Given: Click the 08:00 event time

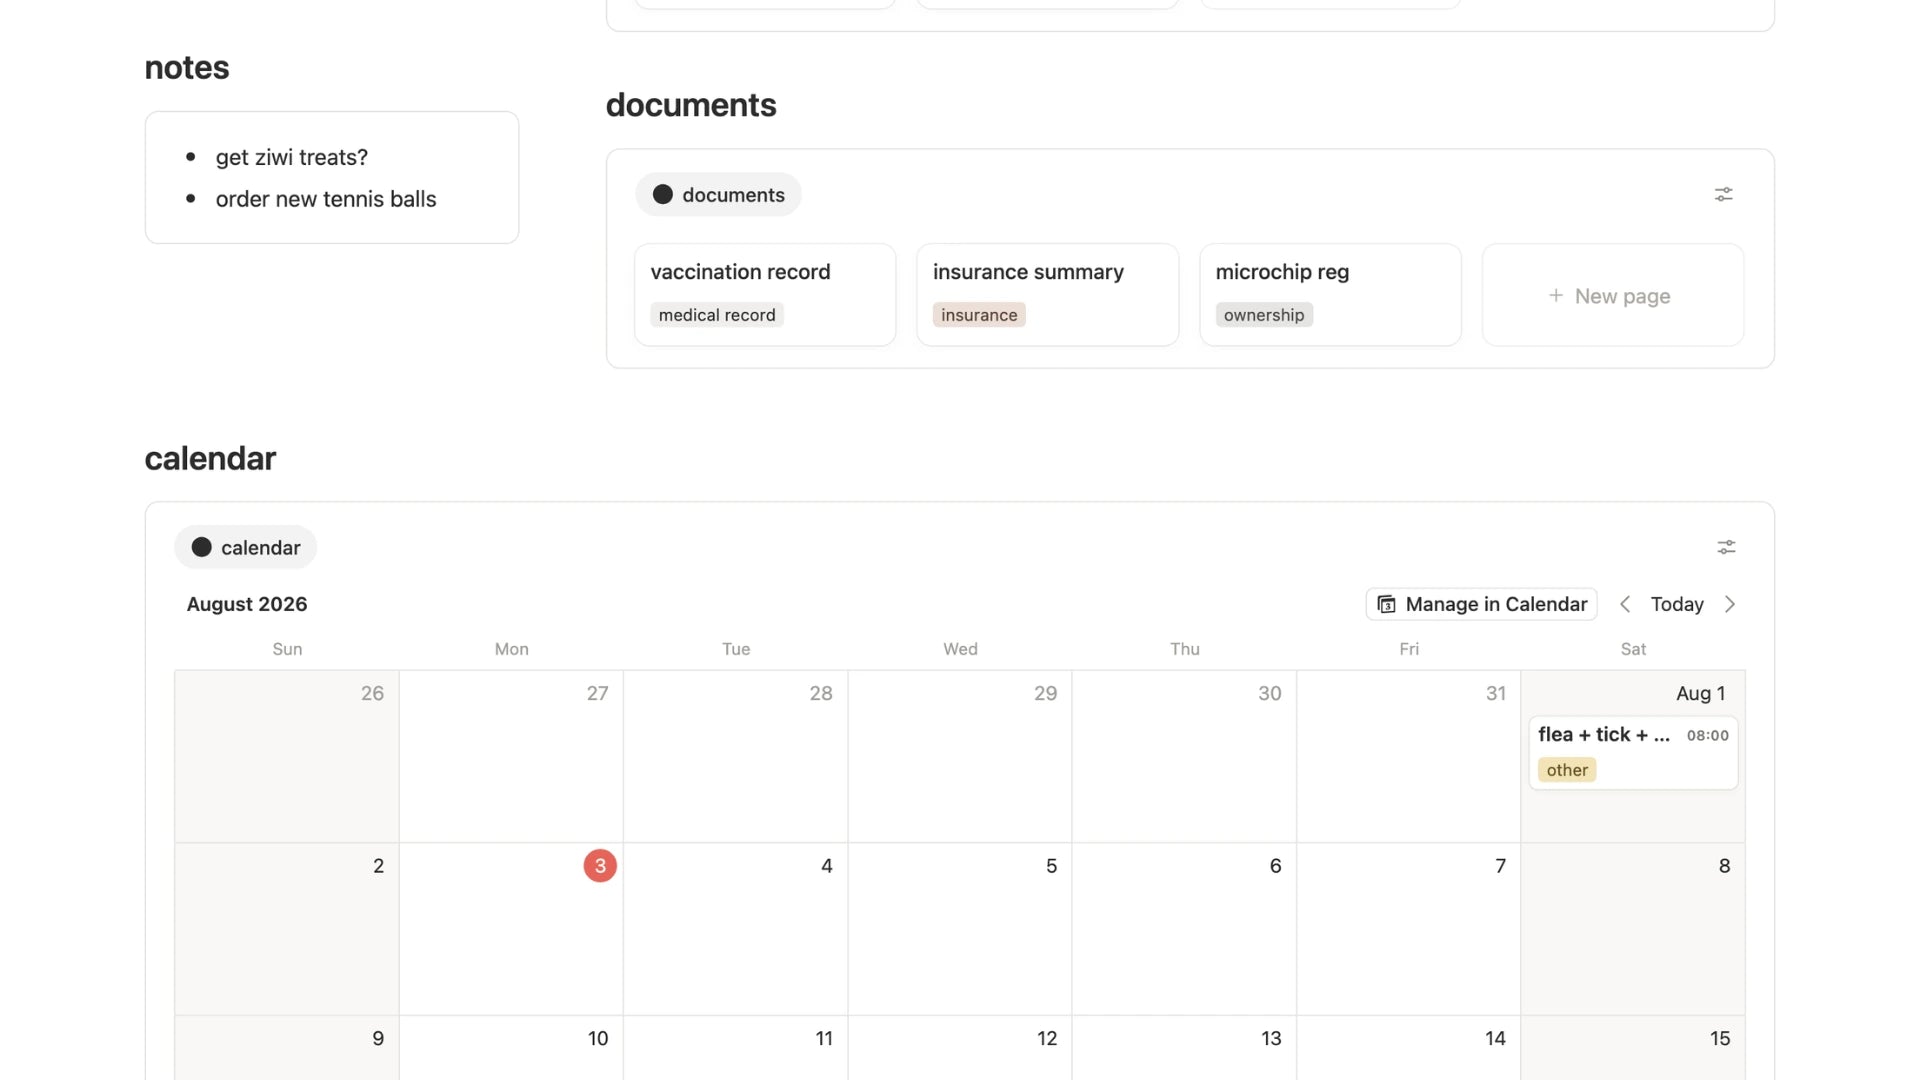Looking at the screenshot, I should pos(1708,735).
